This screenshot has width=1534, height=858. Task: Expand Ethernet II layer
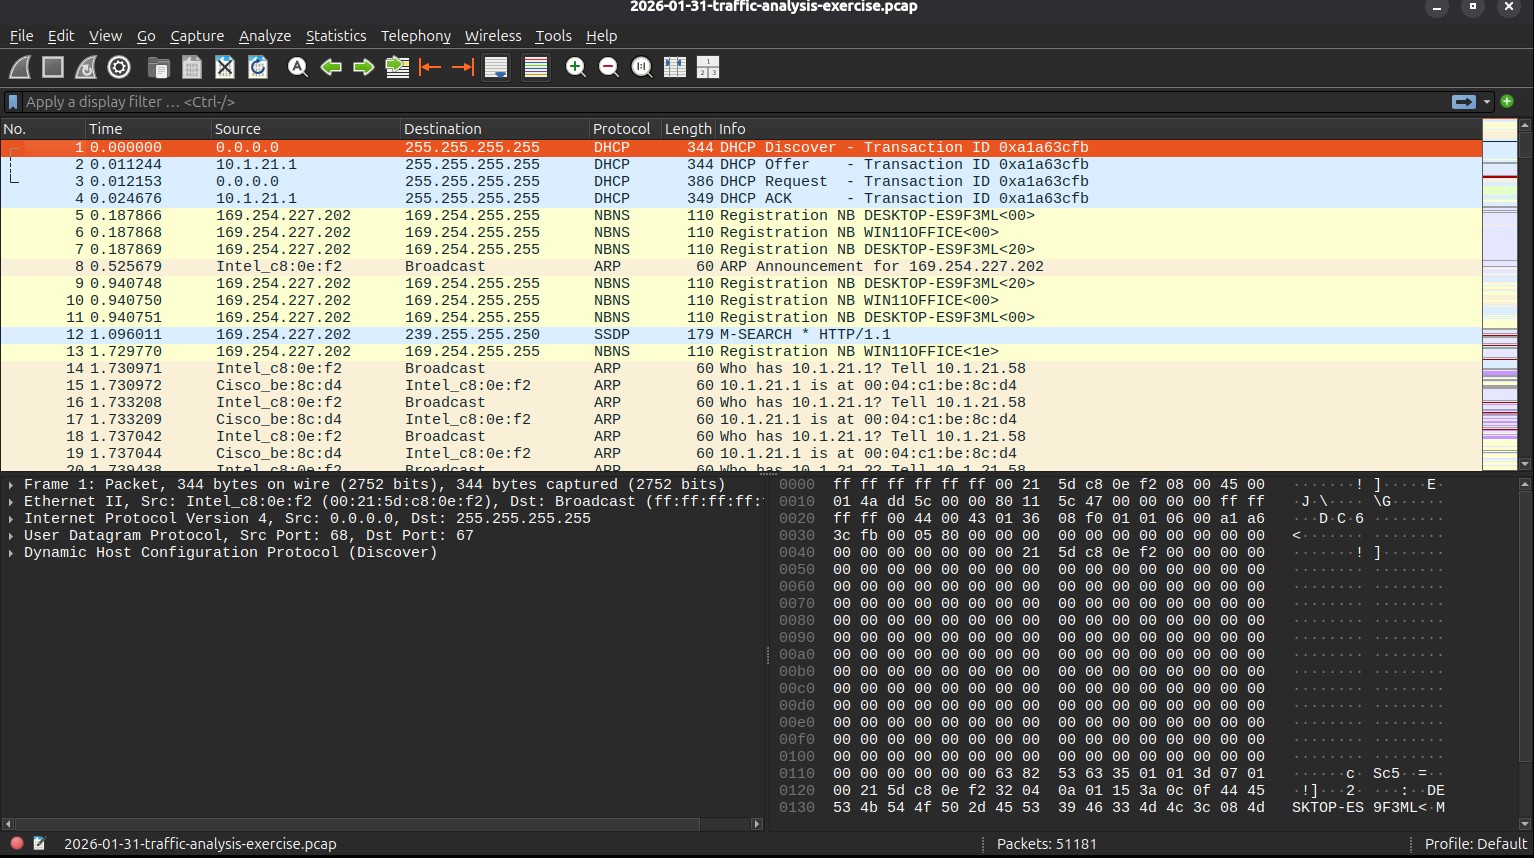click(11, 501)
